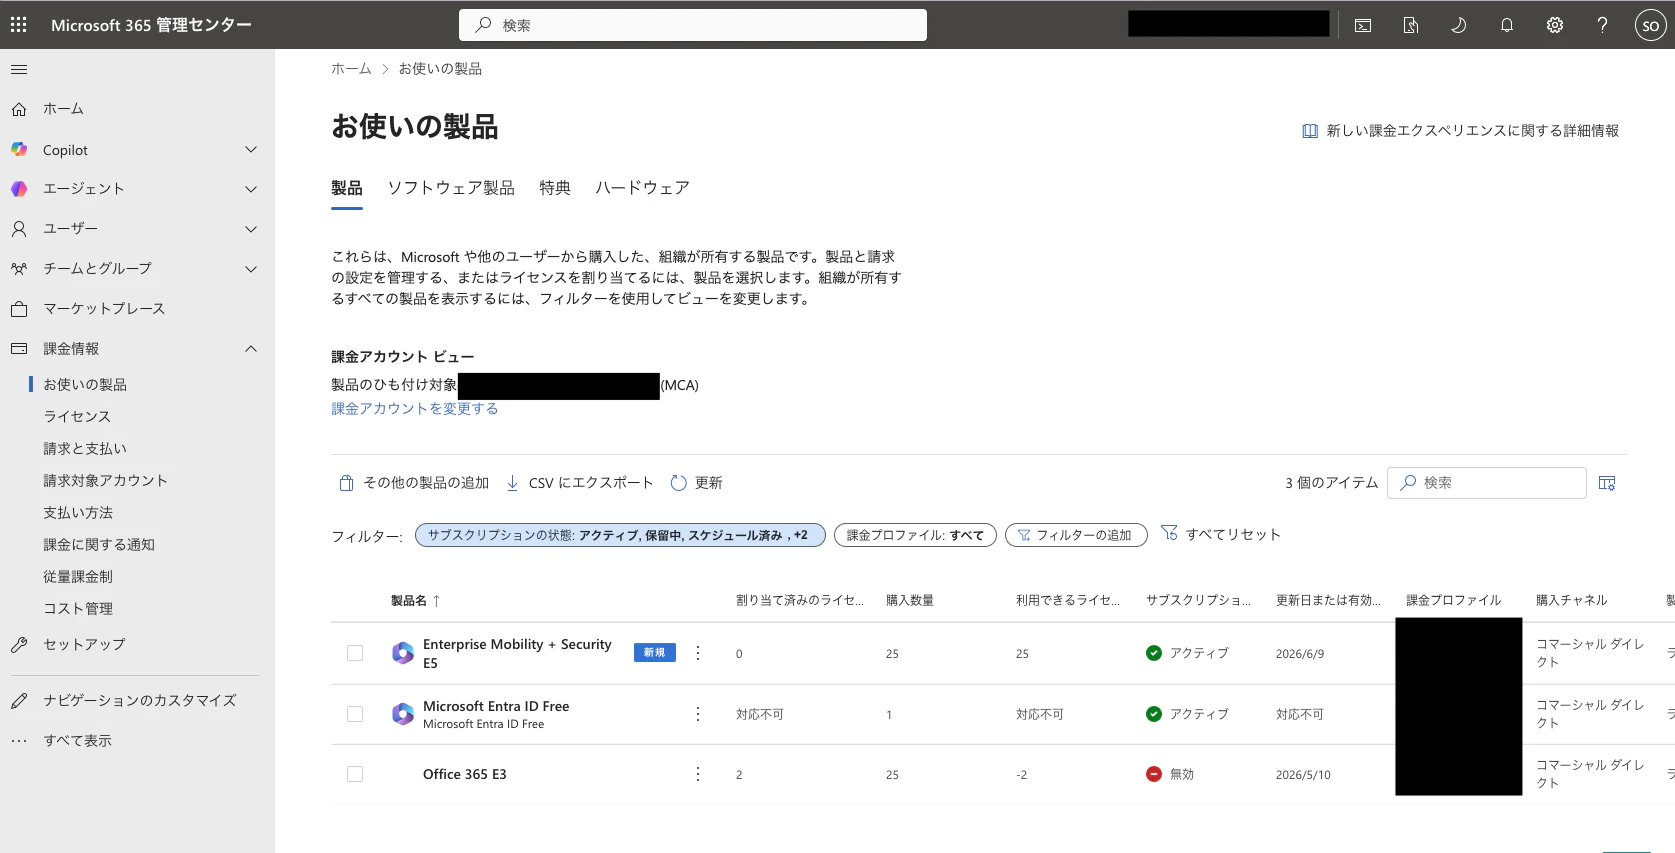Screen dimensions: 1675x853
Task: Select the Office 365 E3 row checkbox
Action: (355, 774)
